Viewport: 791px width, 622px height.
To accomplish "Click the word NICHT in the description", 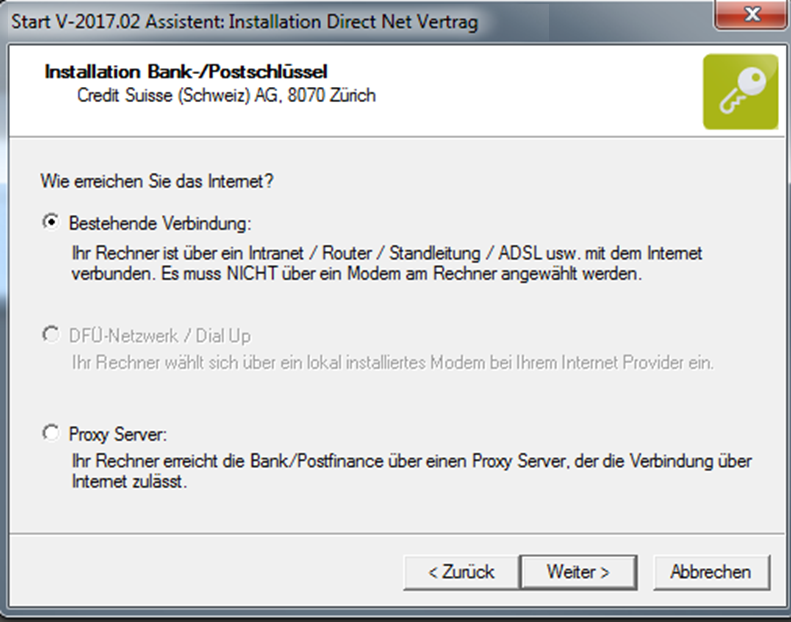I will (x=252, y=273).
